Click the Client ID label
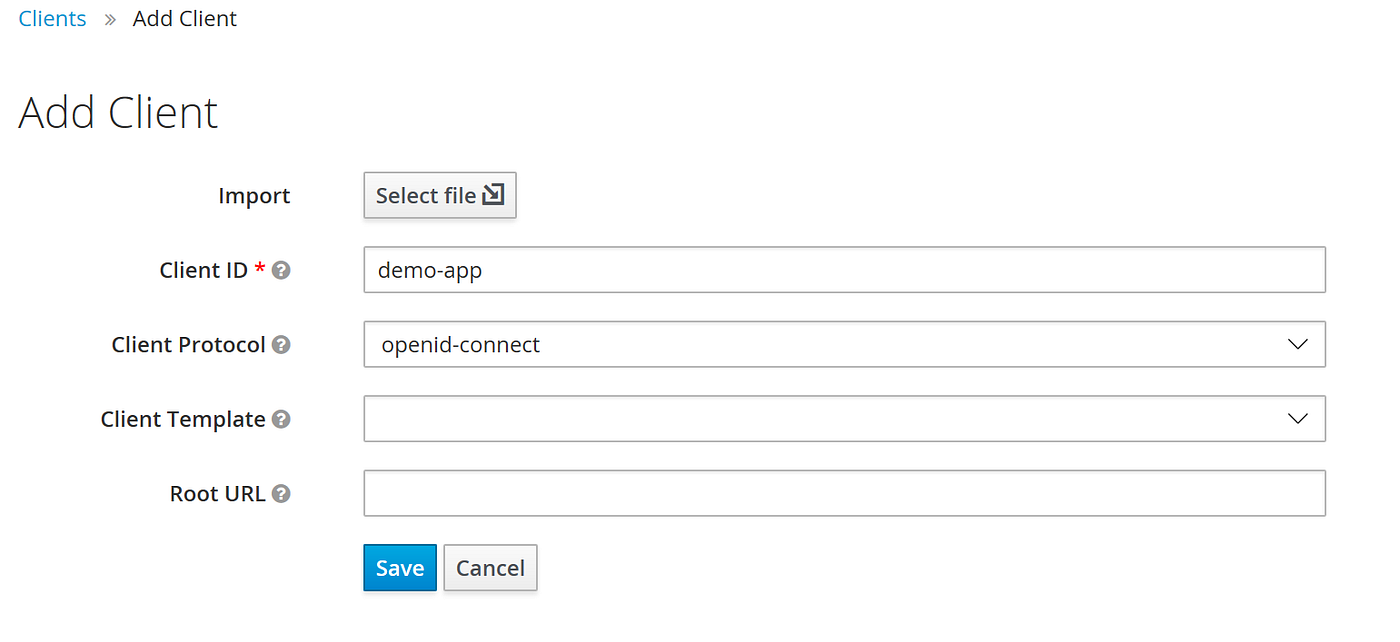The height and width of the screenshot is (642, 1400). [x=203, y=270]
